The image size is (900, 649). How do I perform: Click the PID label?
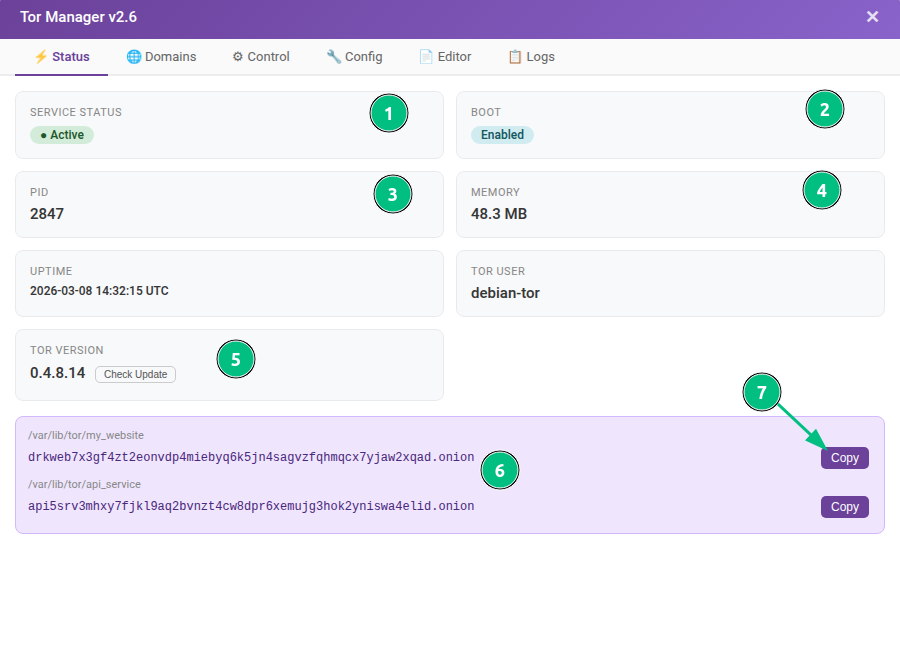(x=39, y=192)
